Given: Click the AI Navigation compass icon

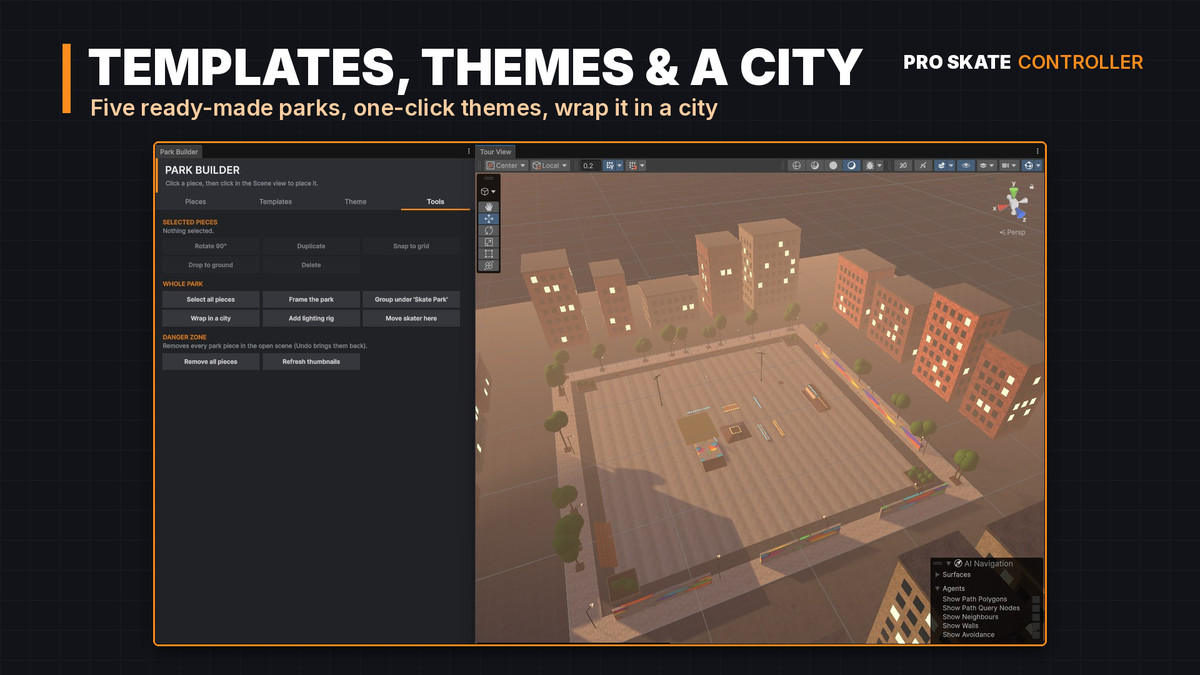Looking at the screenshot, I should (957, 564).
